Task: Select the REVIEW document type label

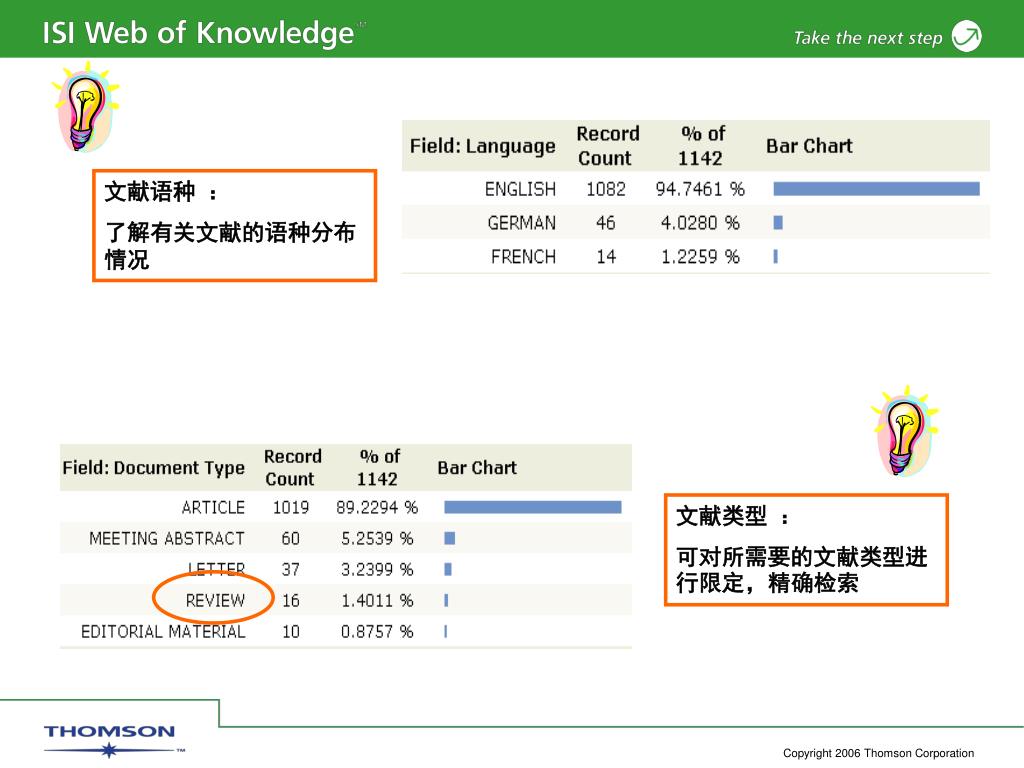Action: 215,600
